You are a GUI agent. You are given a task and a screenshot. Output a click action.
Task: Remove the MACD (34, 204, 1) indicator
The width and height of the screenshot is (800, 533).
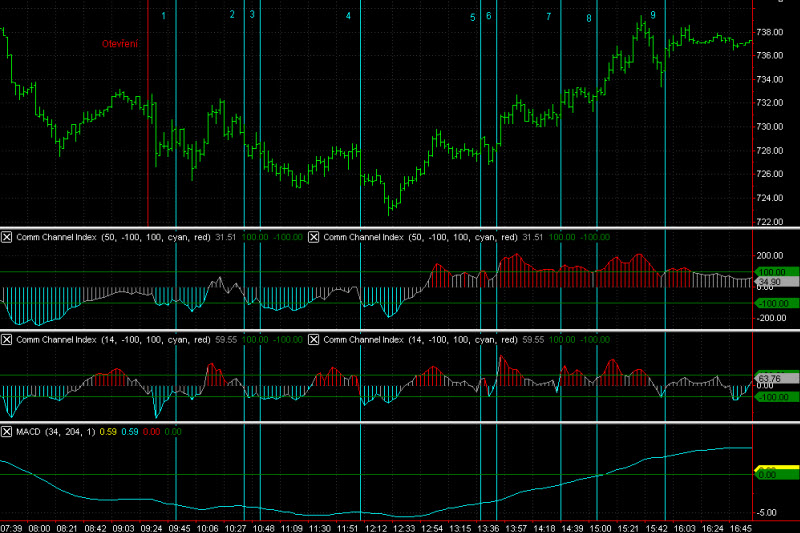[x=6, y=432]
